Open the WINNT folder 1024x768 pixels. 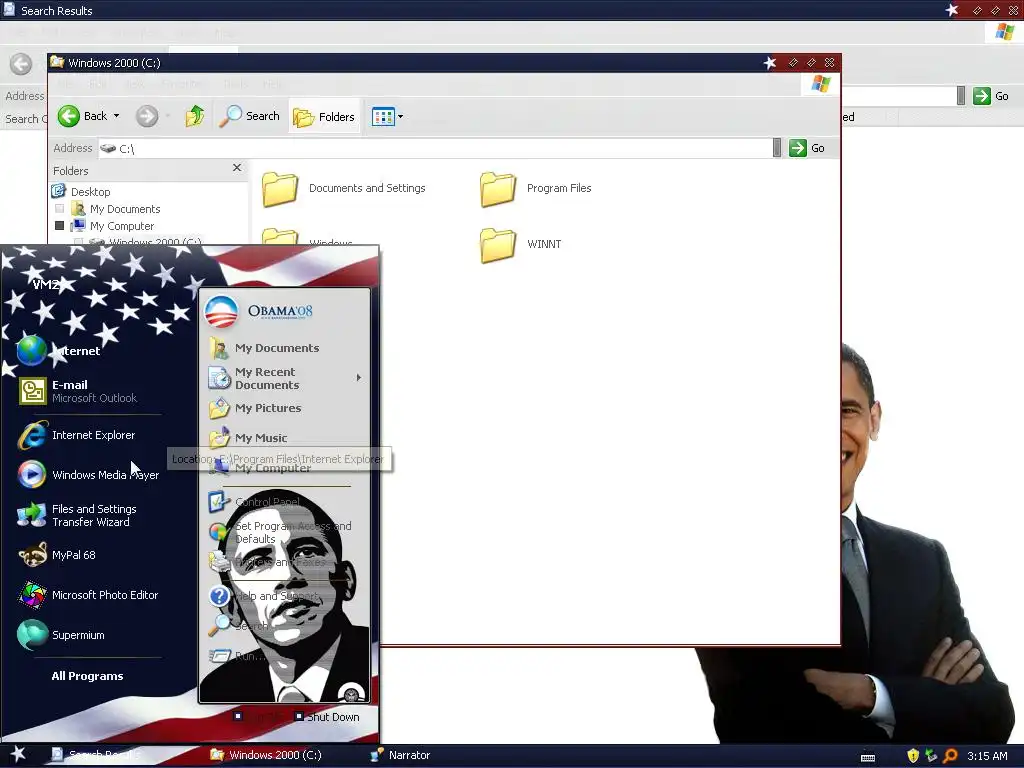[521, 245]
